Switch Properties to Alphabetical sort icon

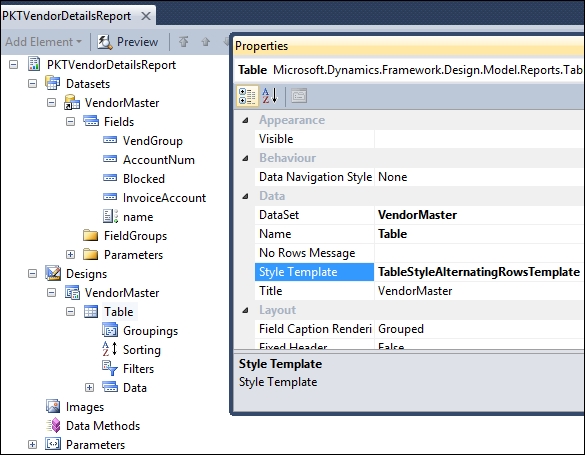pyautogui.click(x=270, y=96)
